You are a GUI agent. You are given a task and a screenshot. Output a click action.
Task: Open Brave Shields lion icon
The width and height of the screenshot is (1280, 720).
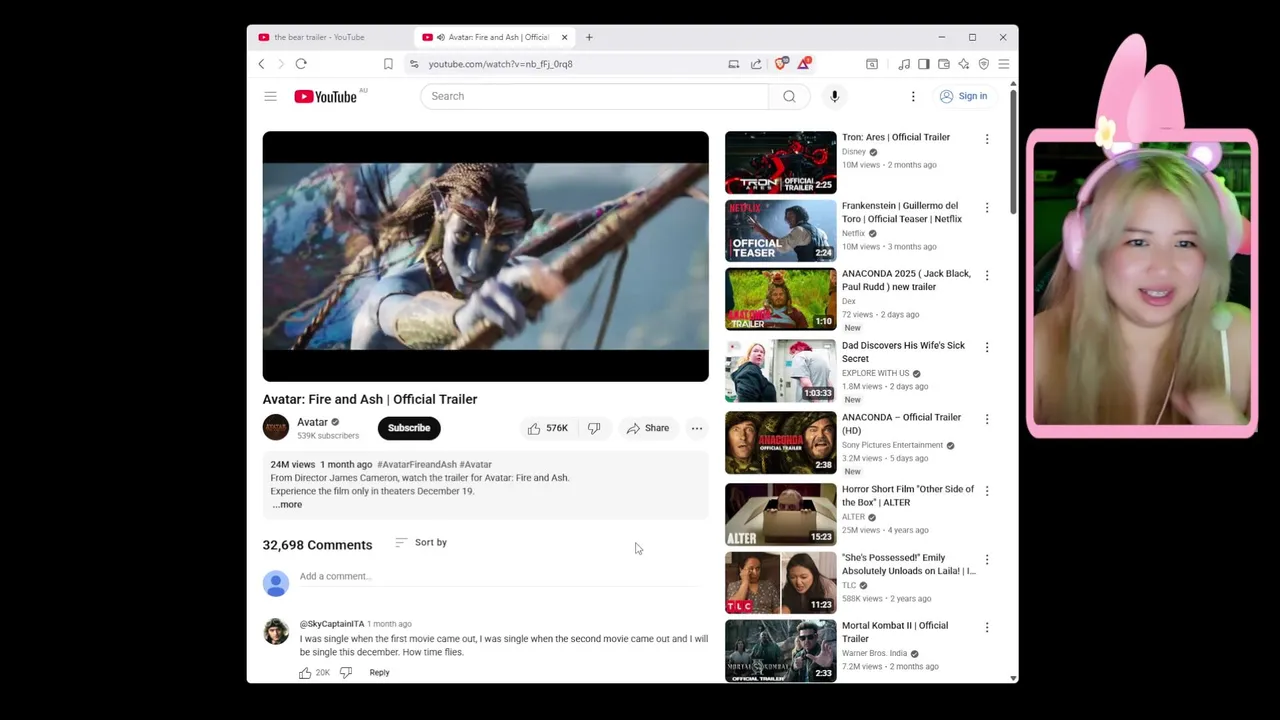781,64
